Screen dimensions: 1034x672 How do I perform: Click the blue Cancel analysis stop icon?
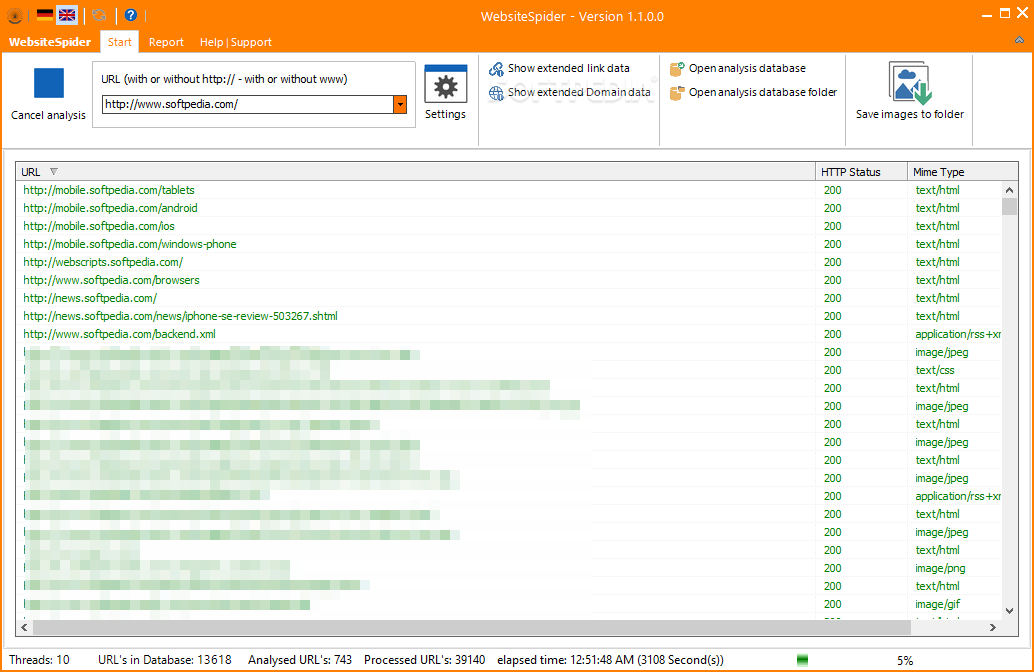(x=49, y=83)
